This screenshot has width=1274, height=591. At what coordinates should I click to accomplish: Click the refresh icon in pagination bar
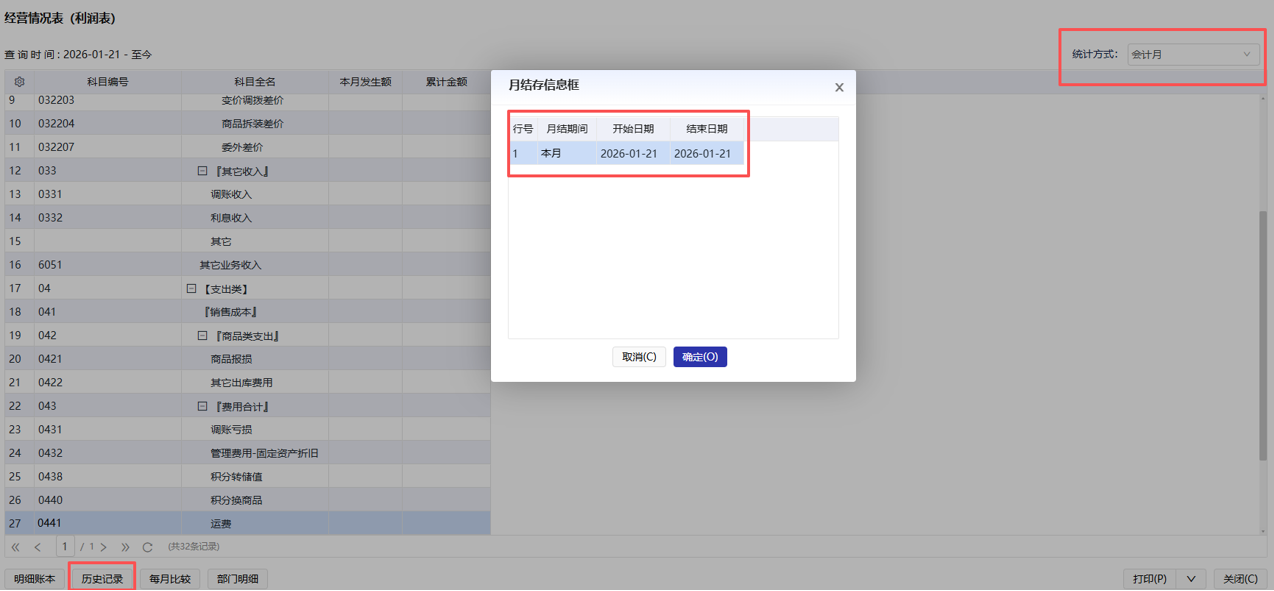[x=148, y=547]
